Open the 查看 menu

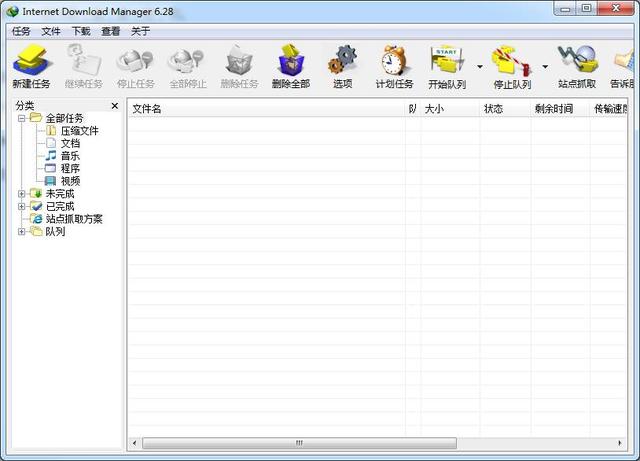(x=111, y=31)
